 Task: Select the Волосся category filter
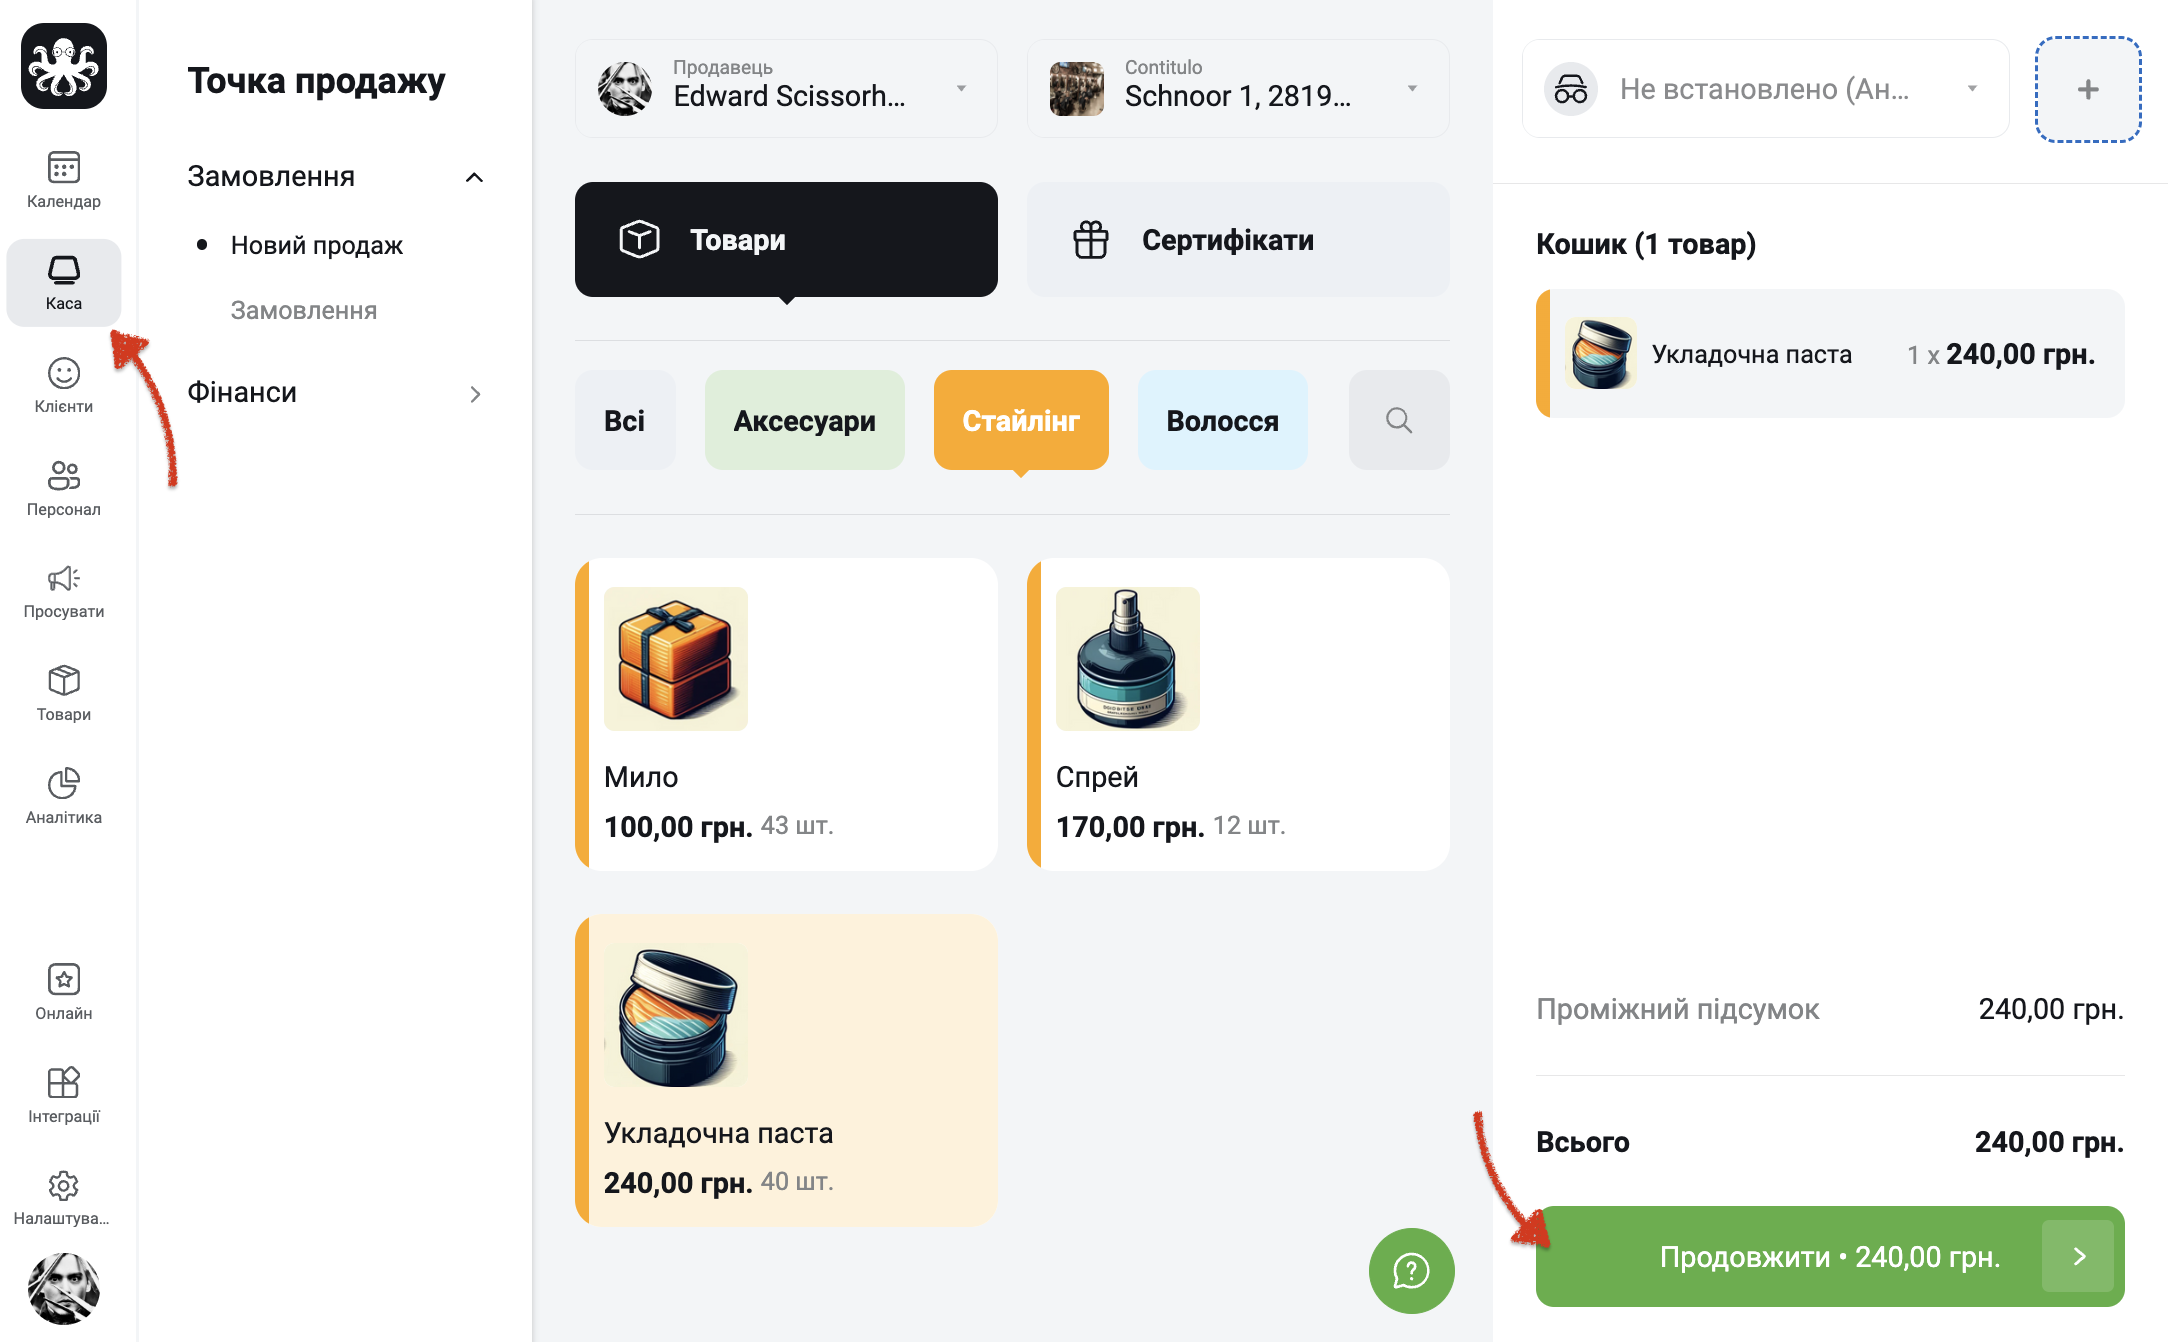1222,420
